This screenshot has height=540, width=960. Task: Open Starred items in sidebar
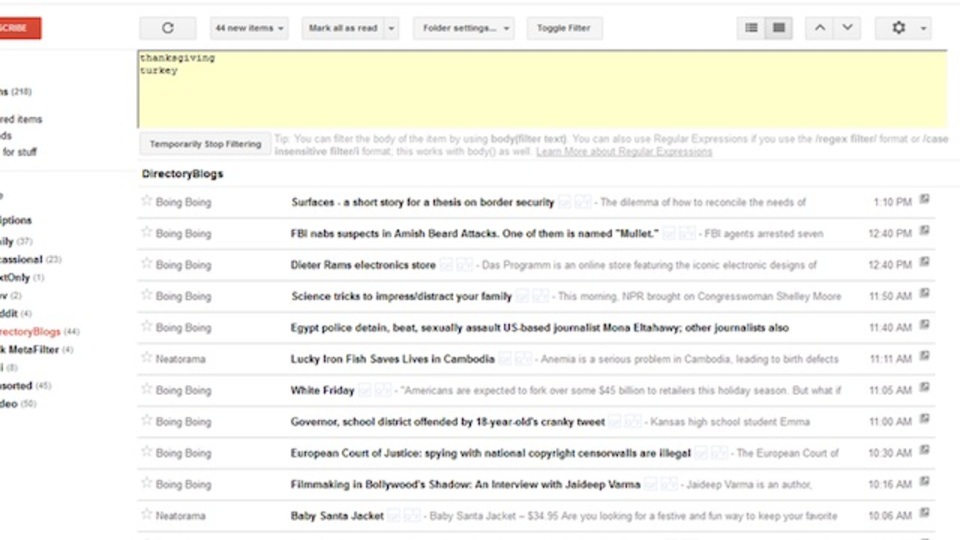tap(21, 119)
